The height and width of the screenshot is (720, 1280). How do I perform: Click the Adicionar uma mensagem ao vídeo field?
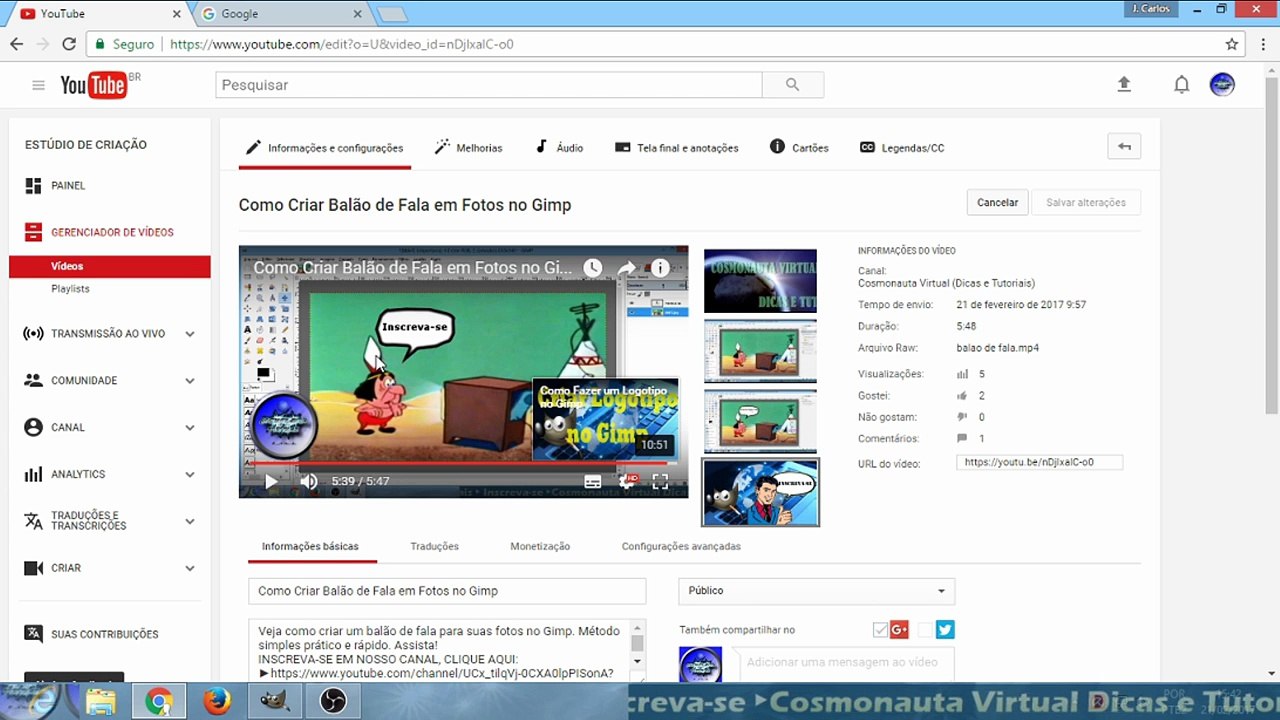[x=845, y=662]
